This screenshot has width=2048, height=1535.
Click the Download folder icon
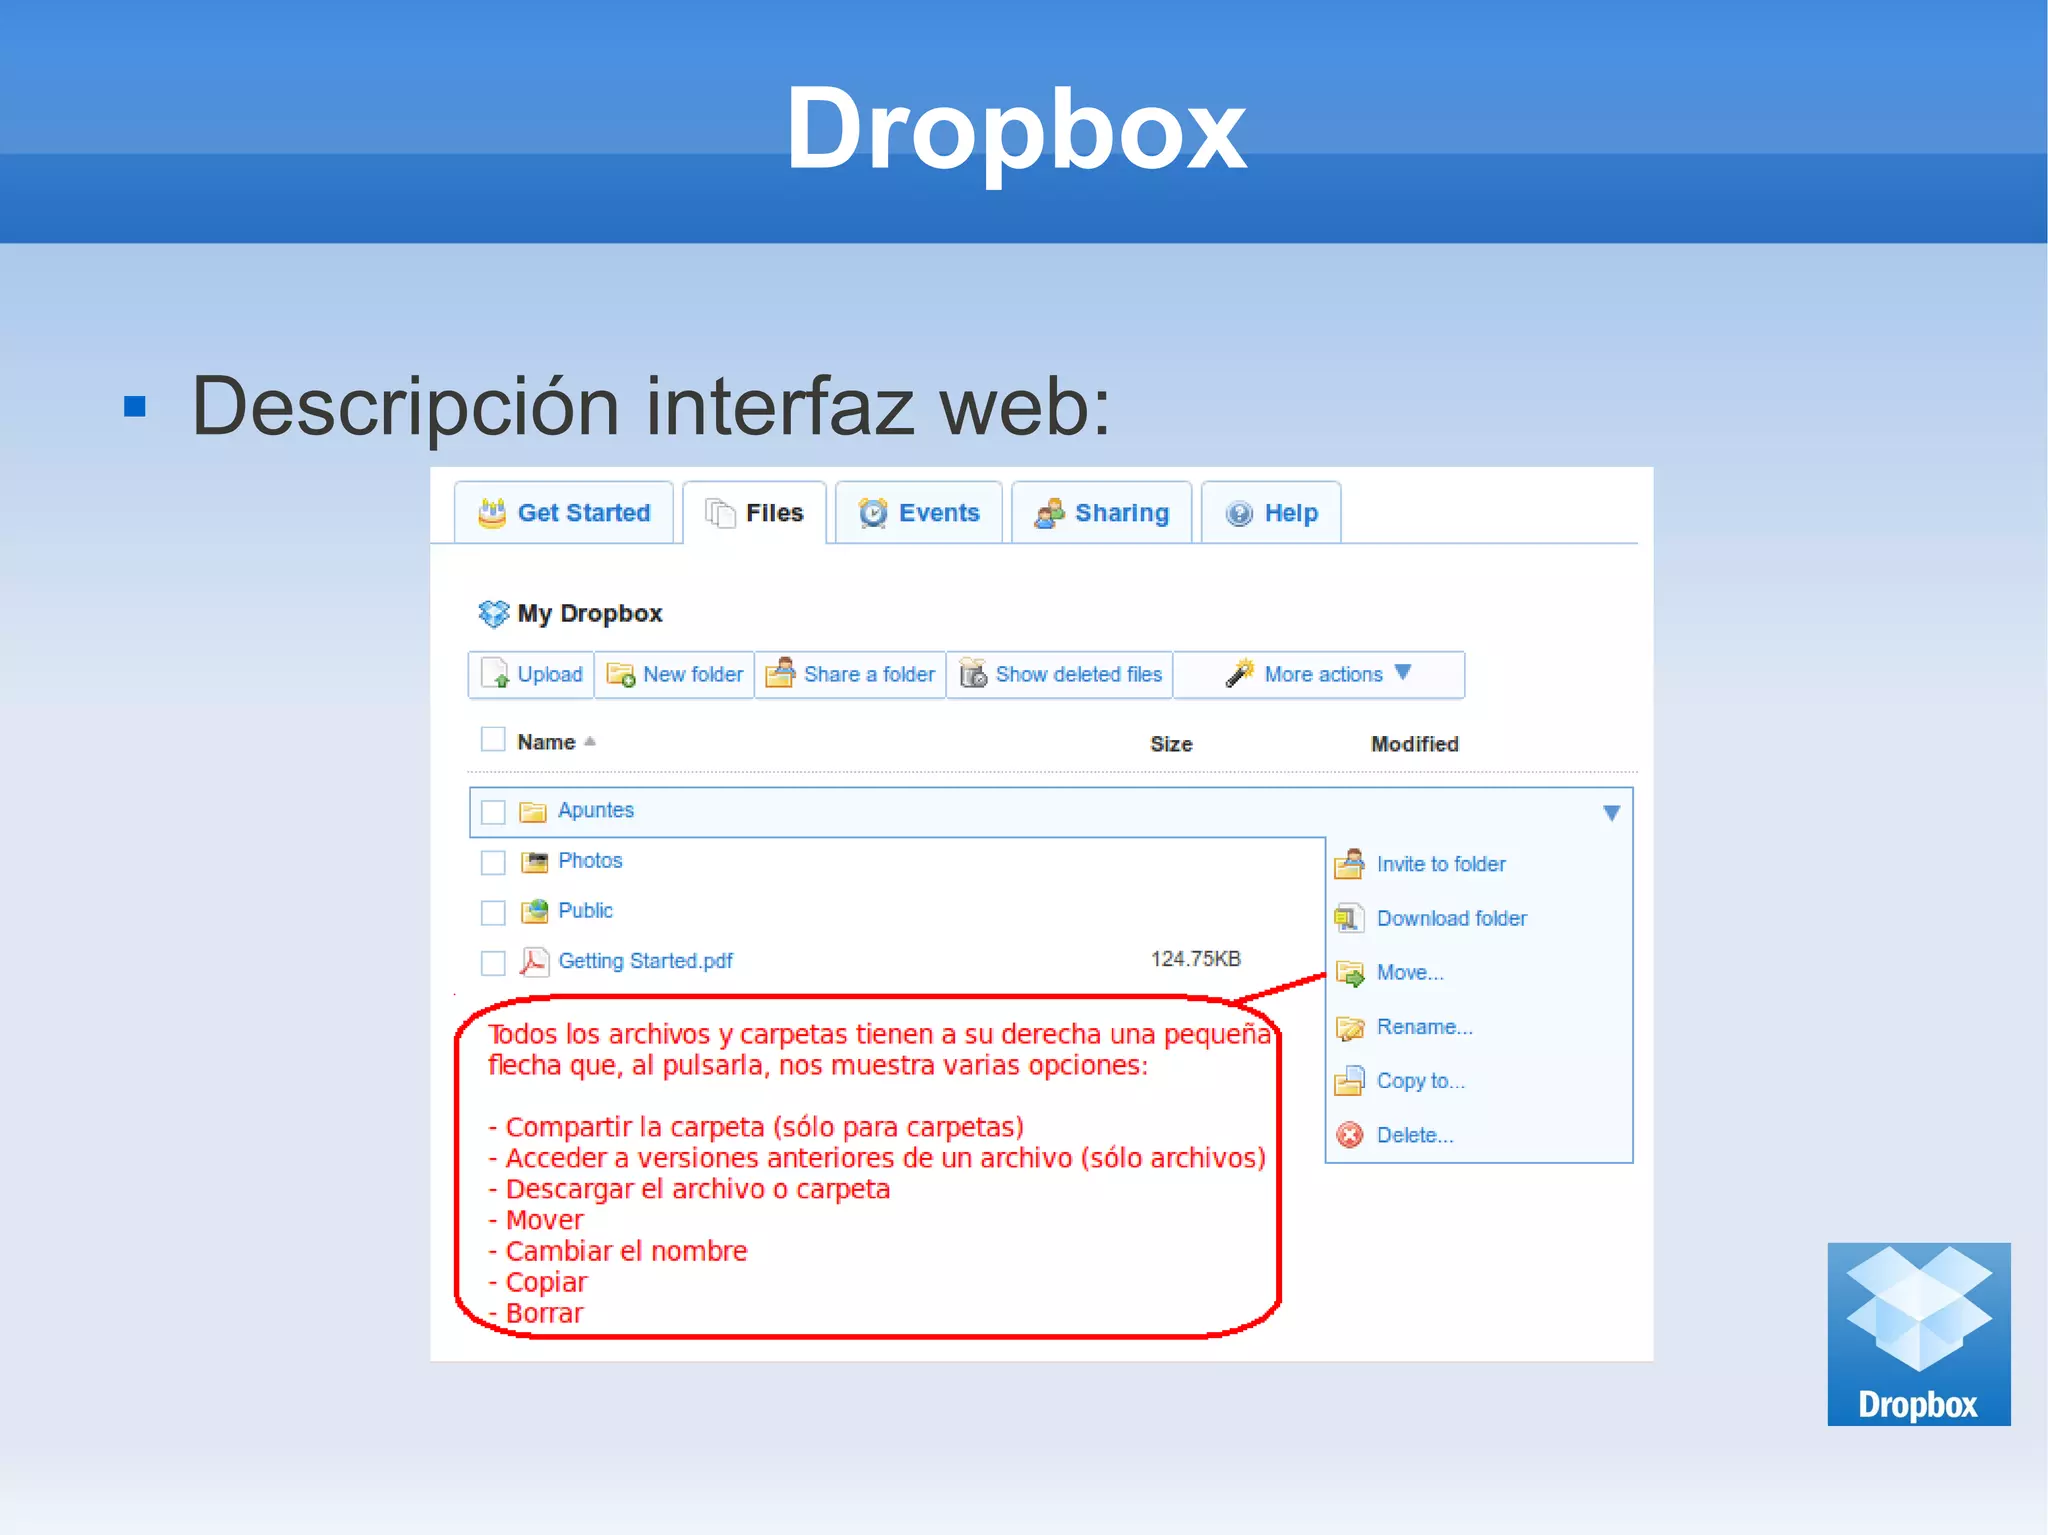[1349, 918]
